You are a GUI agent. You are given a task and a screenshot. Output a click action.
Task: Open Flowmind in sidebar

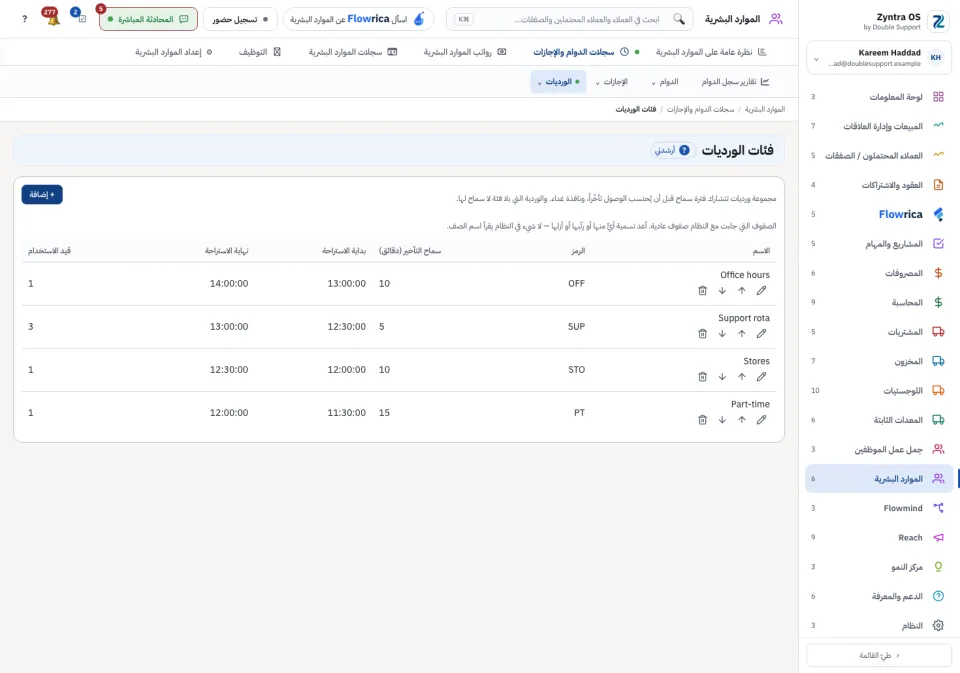[x=879, y=508]
